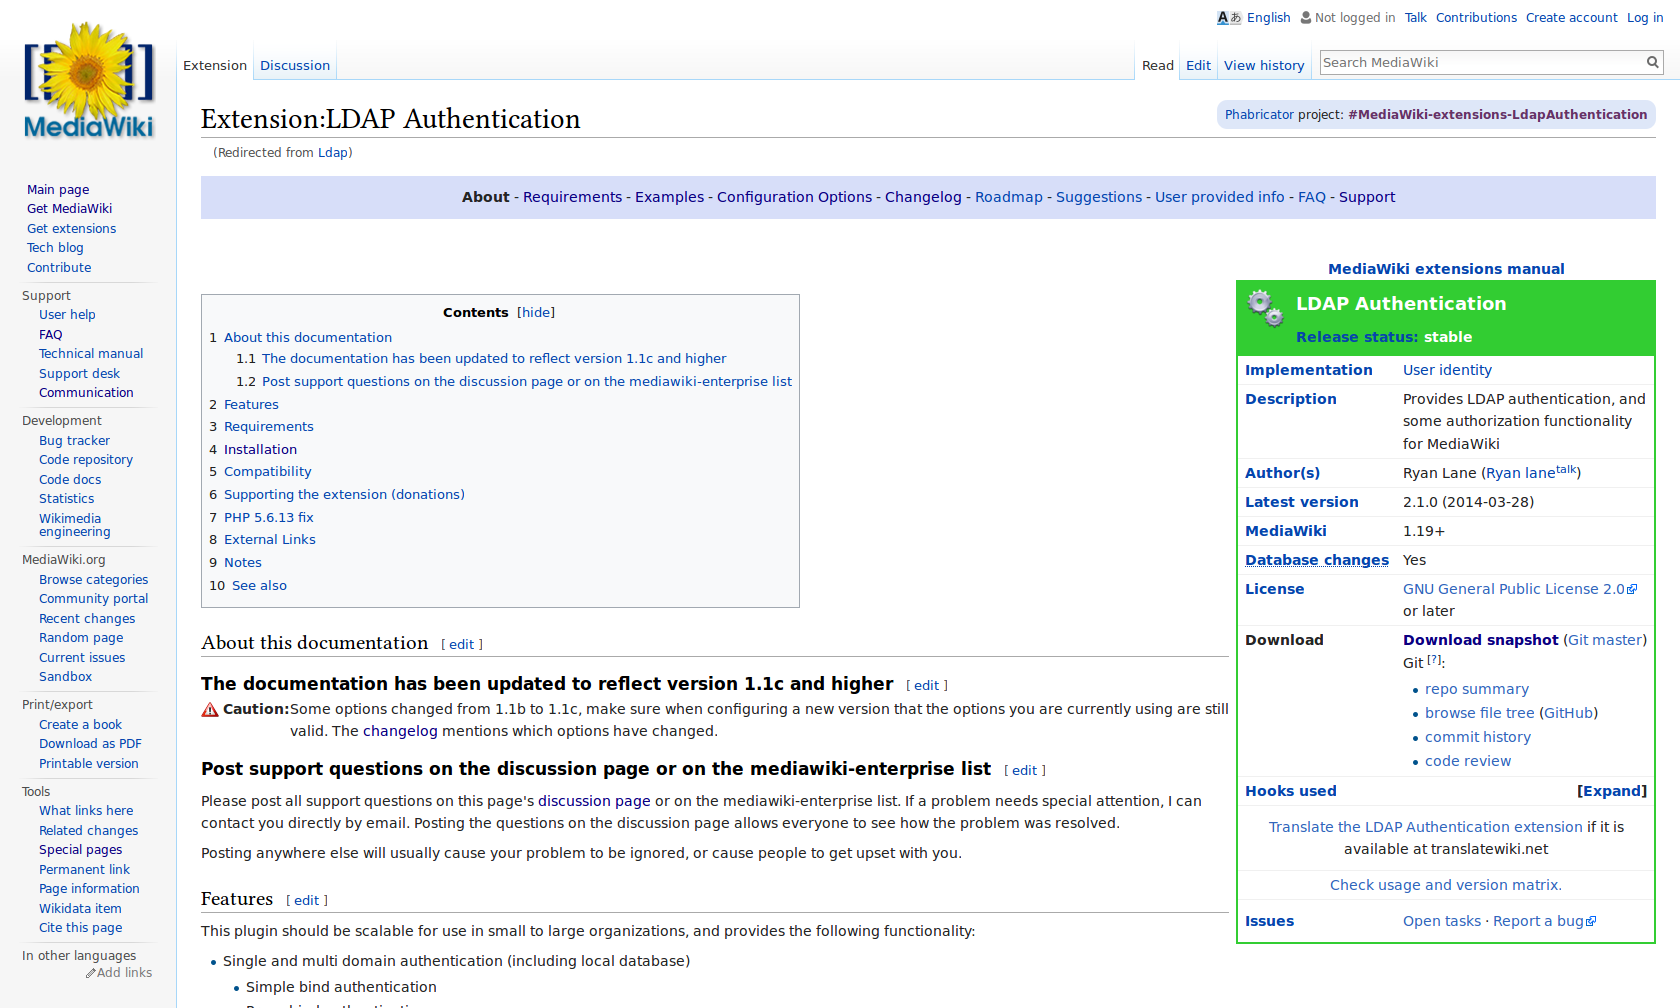Open Create account link

[x=1571, y=18]
